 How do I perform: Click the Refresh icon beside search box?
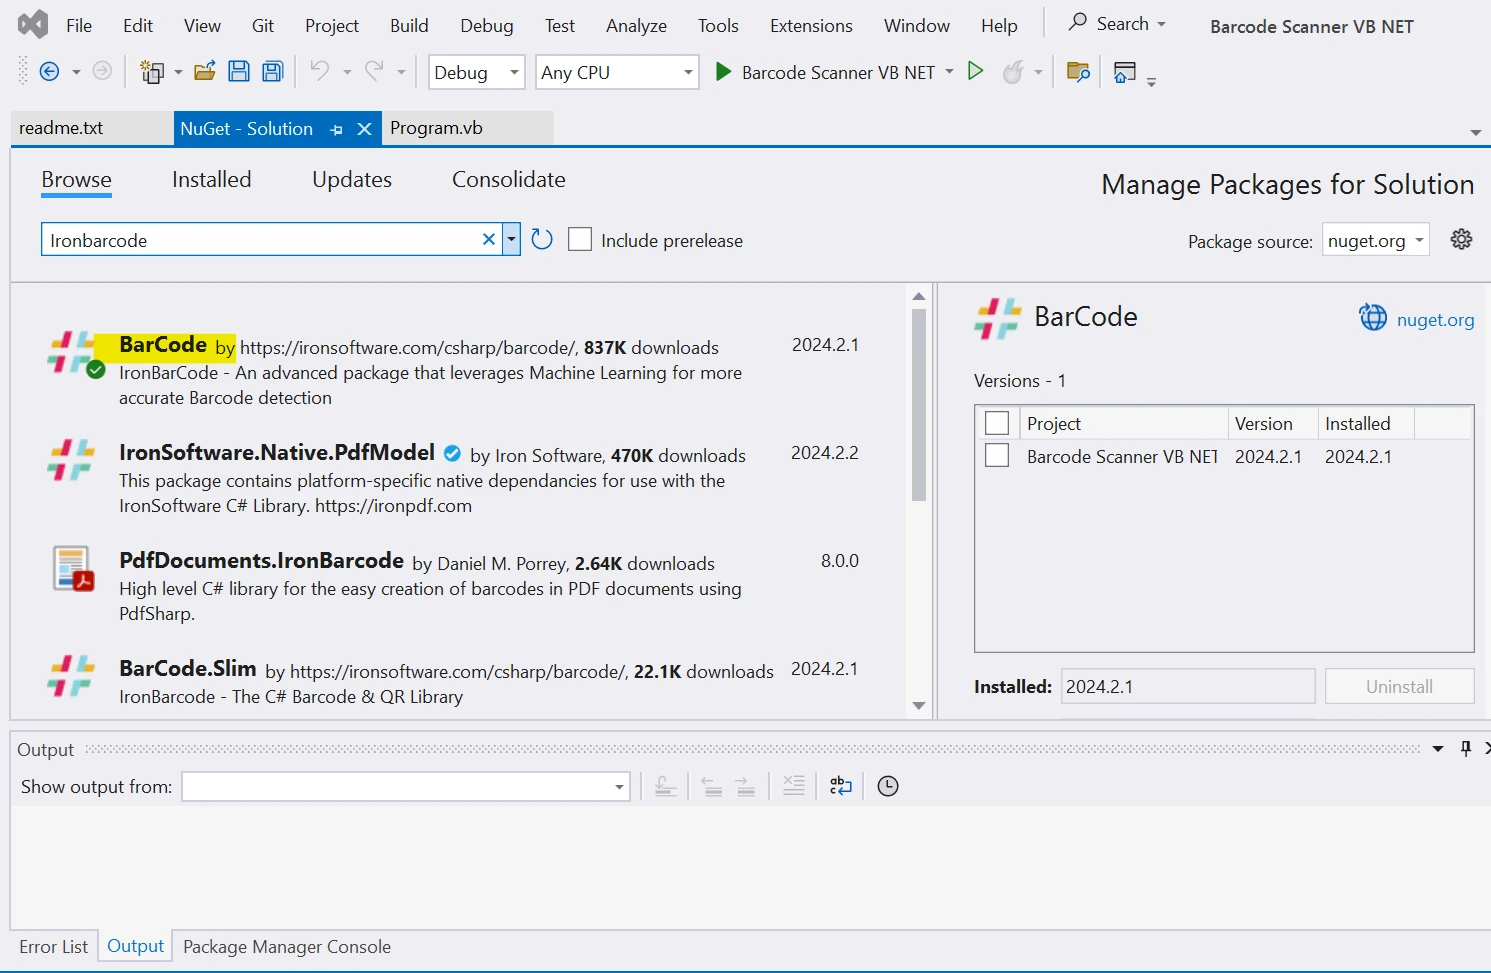click(542, 240)
